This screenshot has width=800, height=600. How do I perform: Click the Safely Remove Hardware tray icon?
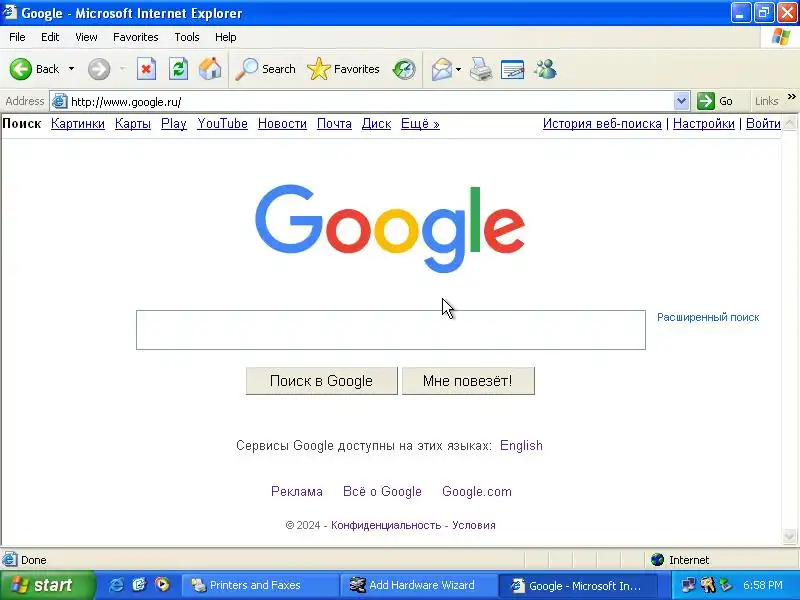click(725, 585)
